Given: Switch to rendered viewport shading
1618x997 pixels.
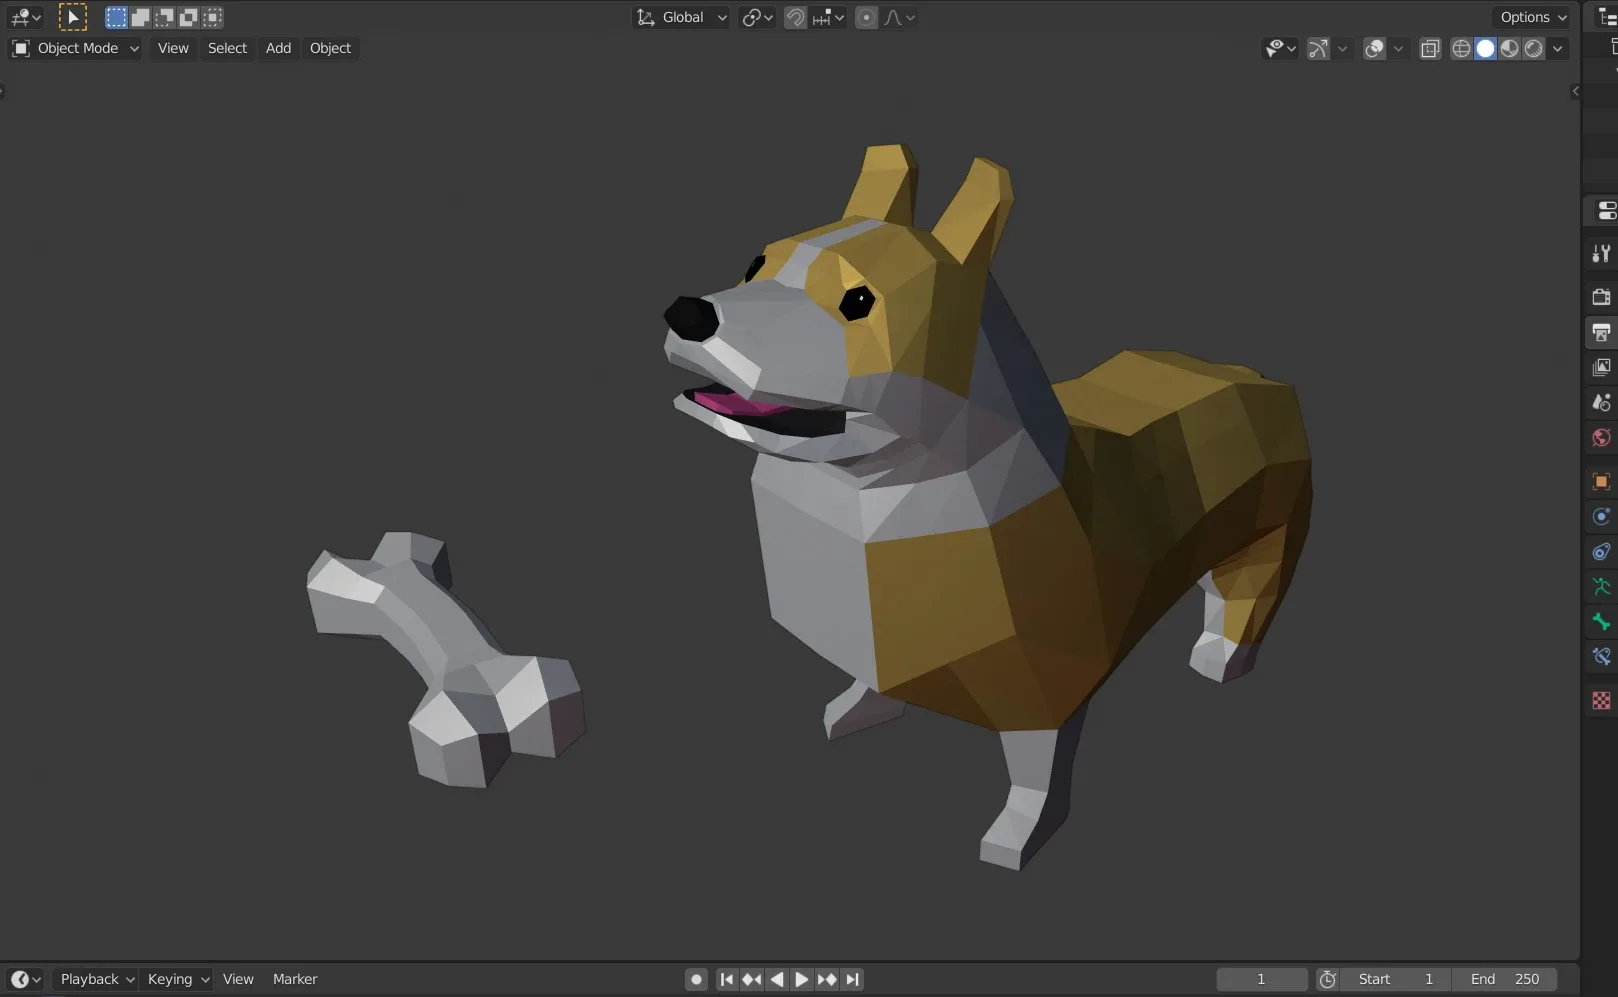Looking at the screenshot, I should pos(1533,48).
